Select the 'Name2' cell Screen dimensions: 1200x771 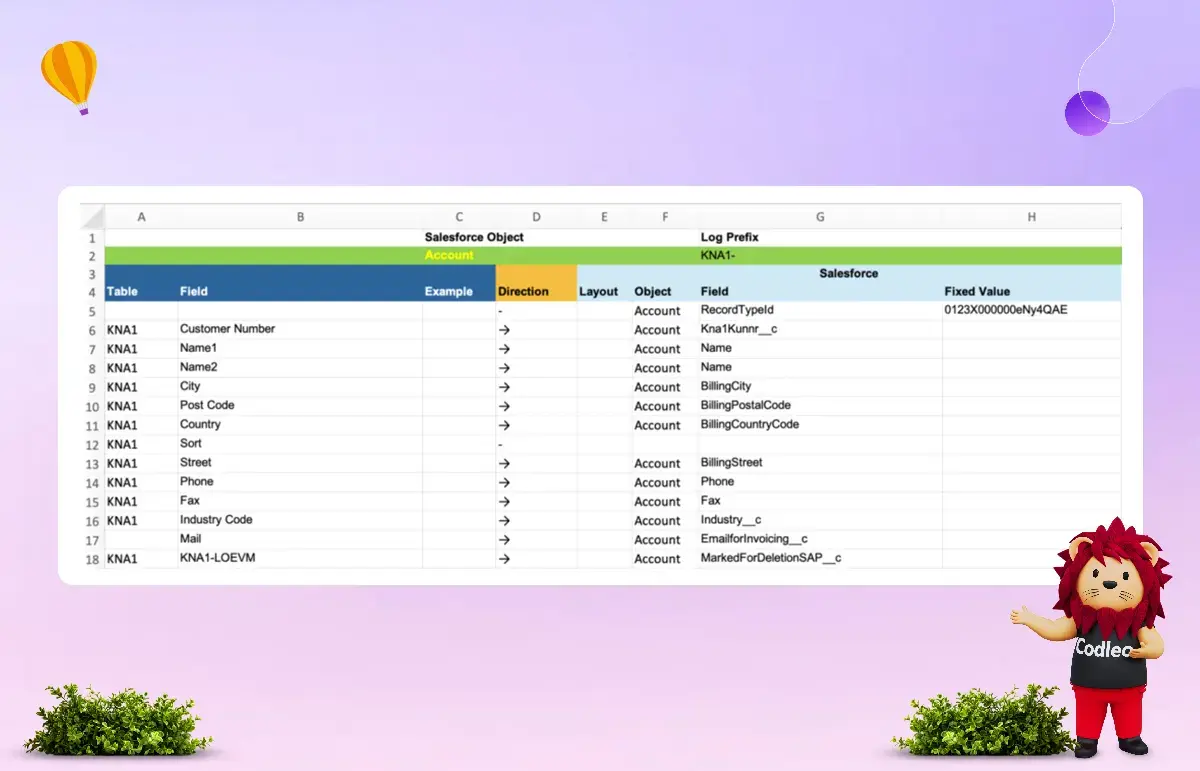coord(300,368)
